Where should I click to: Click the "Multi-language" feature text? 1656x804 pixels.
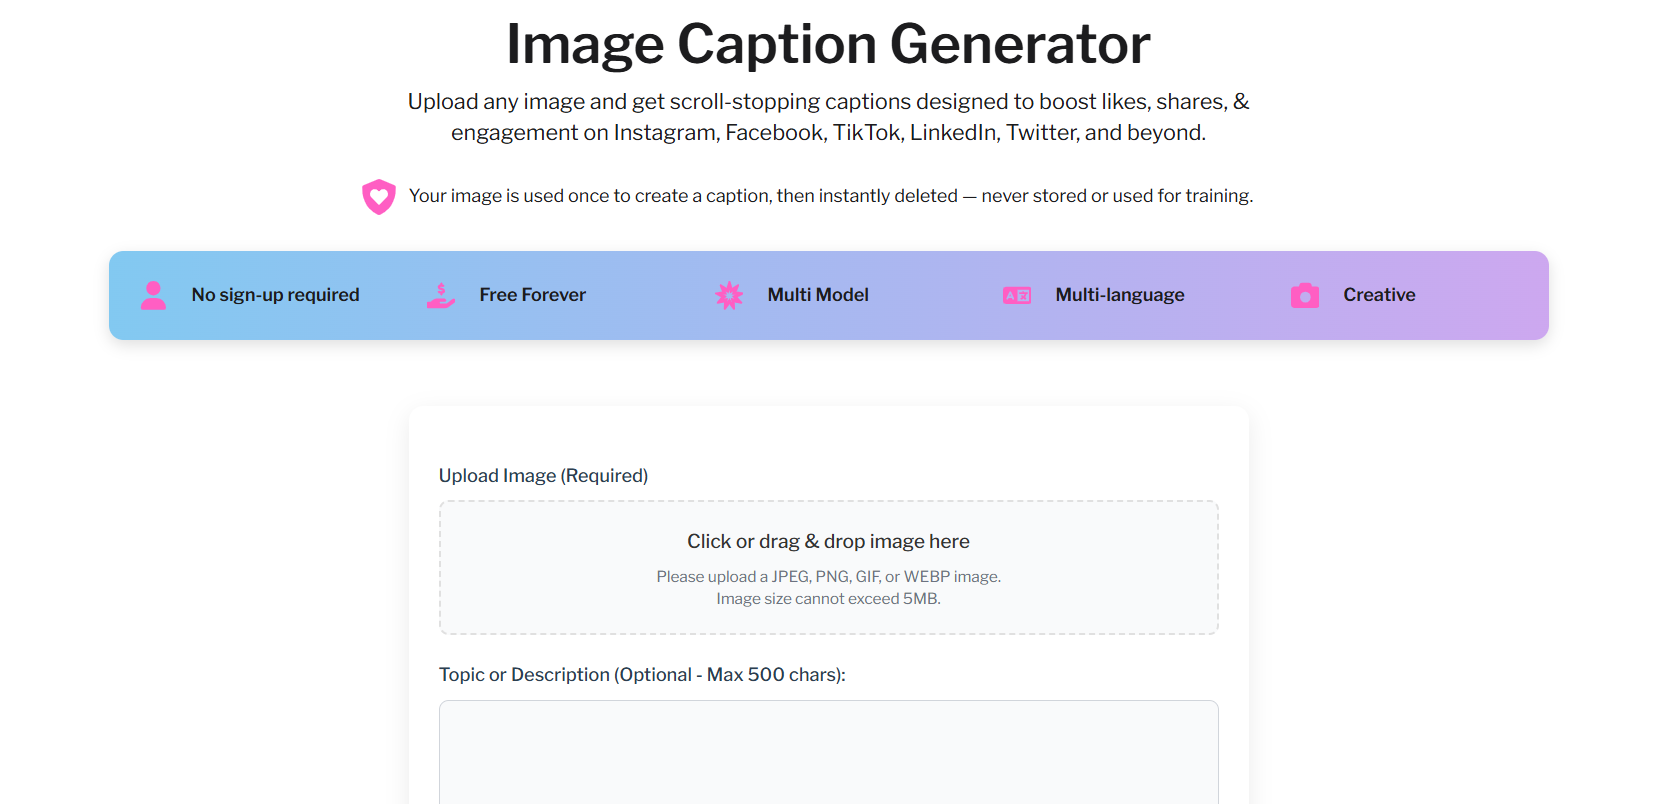[x=1119, y=295]
